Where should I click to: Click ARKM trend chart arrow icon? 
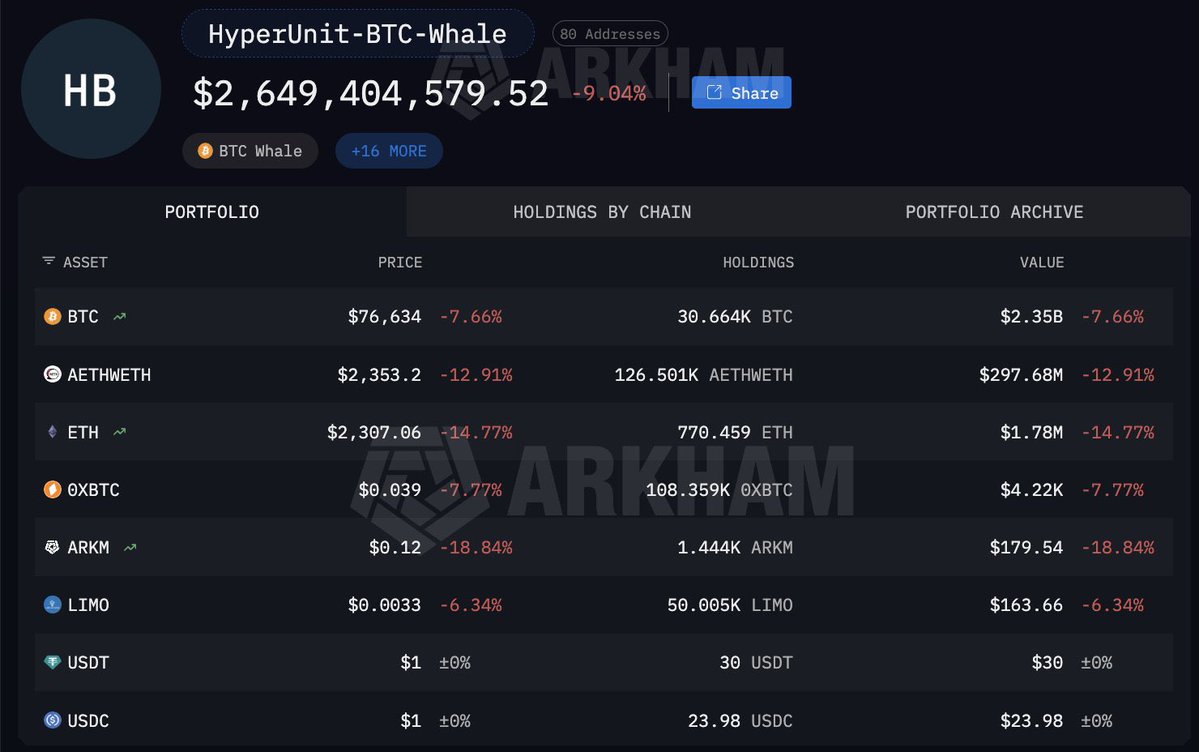[x=130, y=548]
